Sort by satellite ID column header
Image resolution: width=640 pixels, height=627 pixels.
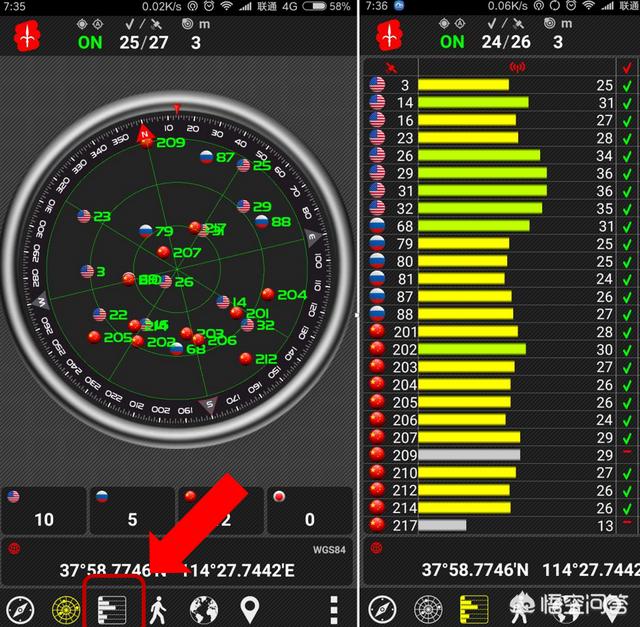(391, 67)
